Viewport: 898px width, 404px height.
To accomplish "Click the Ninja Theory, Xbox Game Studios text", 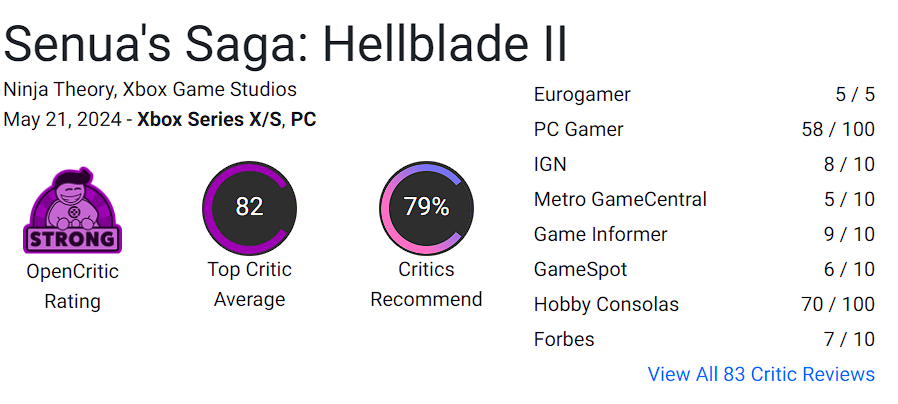I will click(150, 89).
